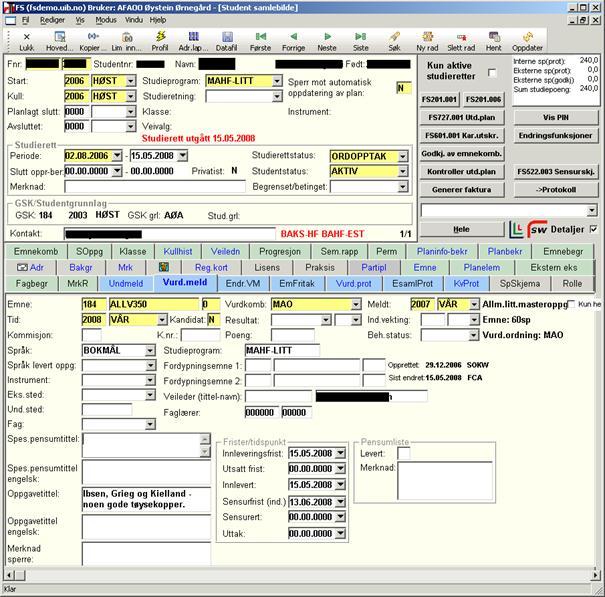This screenshot has width=605, height=597.
Task: Click the Merknad field under Studierett
Action: [x=155, y=187]
